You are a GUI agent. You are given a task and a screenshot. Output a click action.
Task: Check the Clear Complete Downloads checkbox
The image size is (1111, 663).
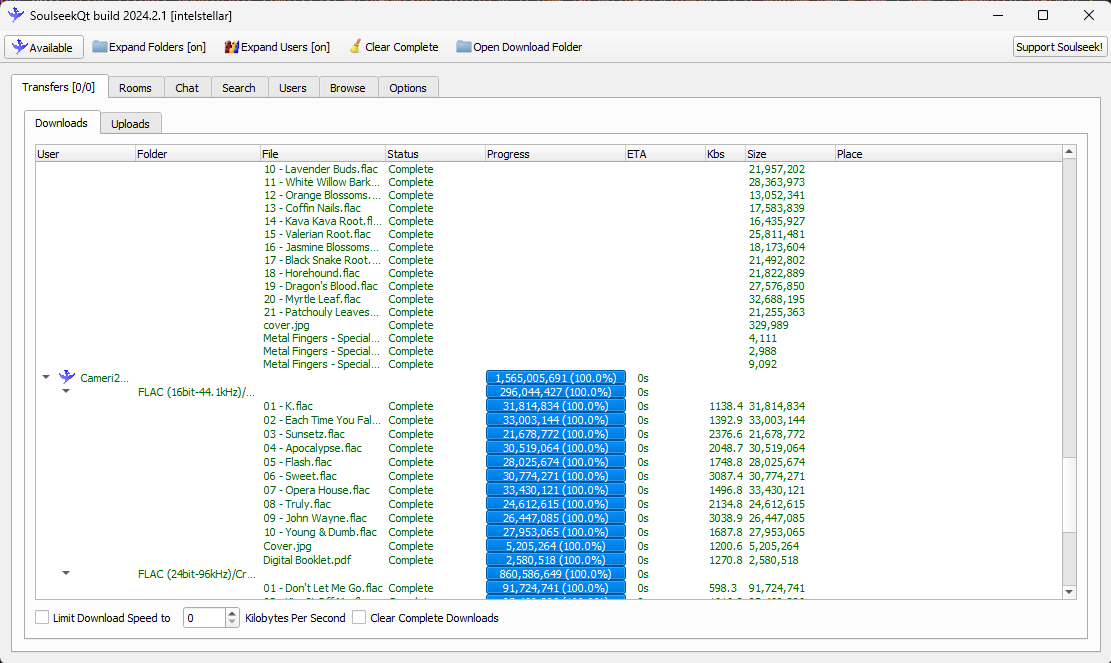359,618
